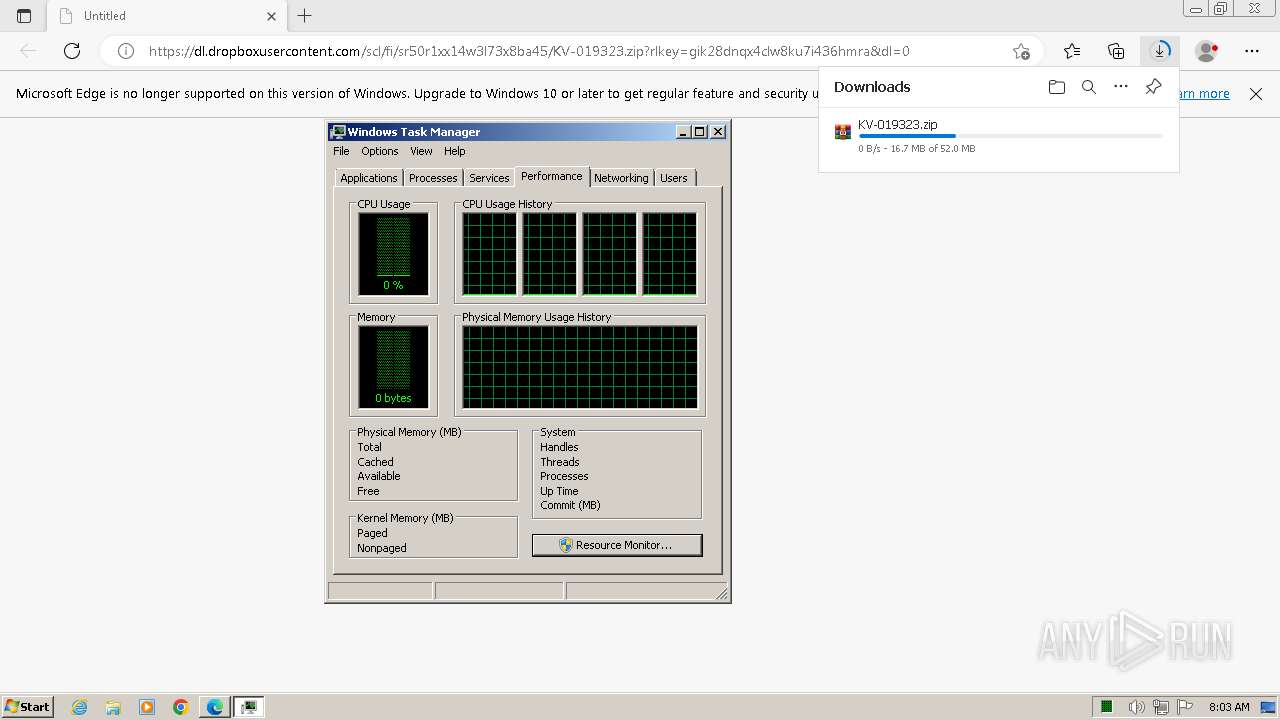The image size is (1280, 720).
Task: Open Task Manager View menu
Action: click(x=421, y=151)
